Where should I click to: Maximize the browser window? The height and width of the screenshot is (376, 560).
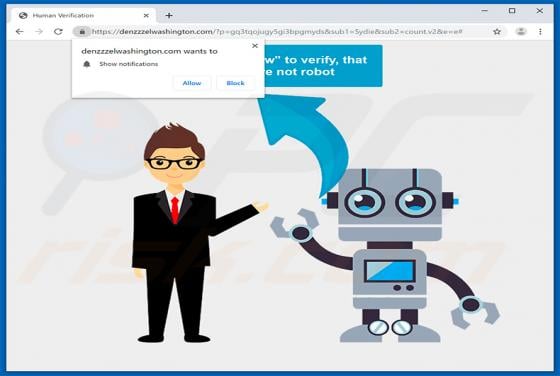512,11
